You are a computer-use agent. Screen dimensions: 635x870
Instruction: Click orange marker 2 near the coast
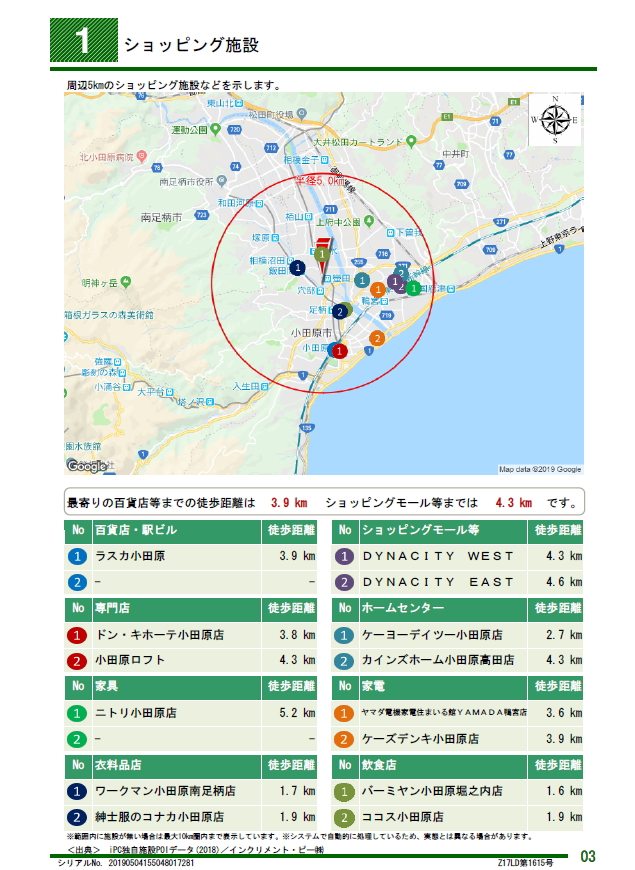[x=377, y=338]
